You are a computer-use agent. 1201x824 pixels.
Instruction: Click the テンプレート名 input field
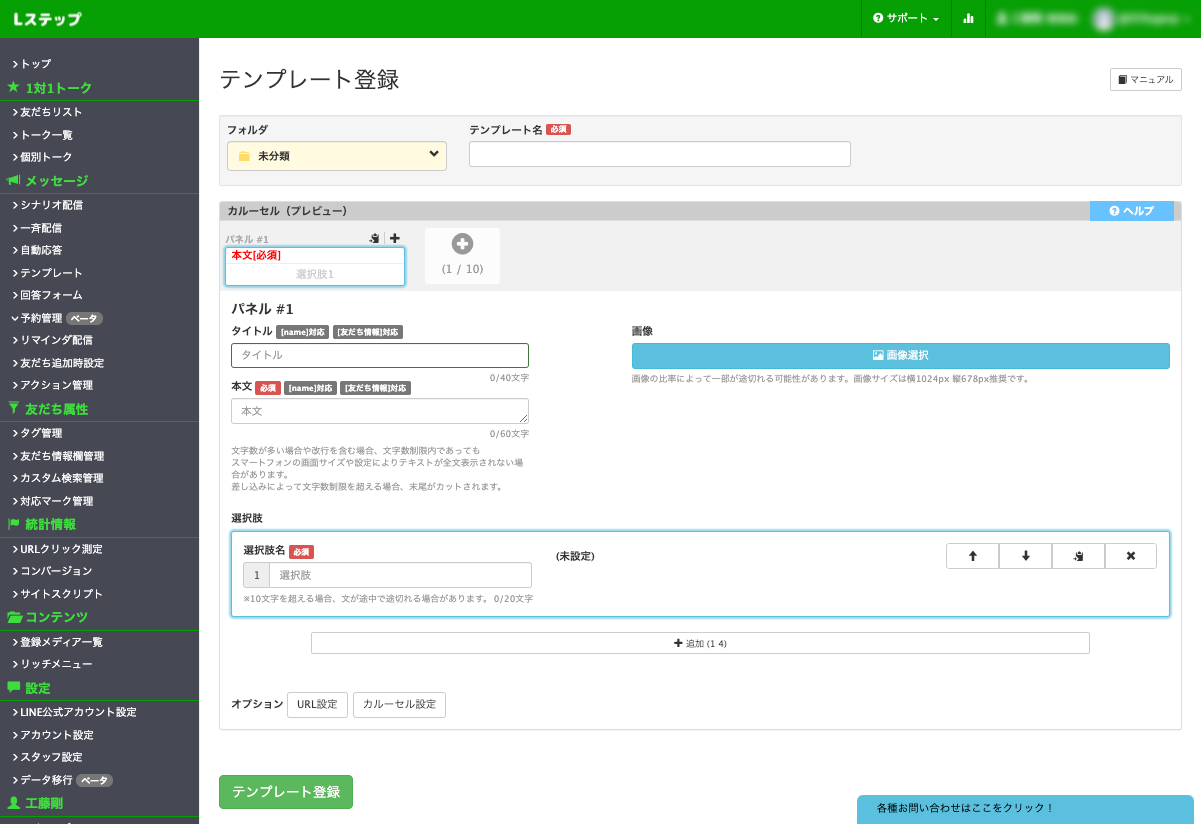click(659, 154)
